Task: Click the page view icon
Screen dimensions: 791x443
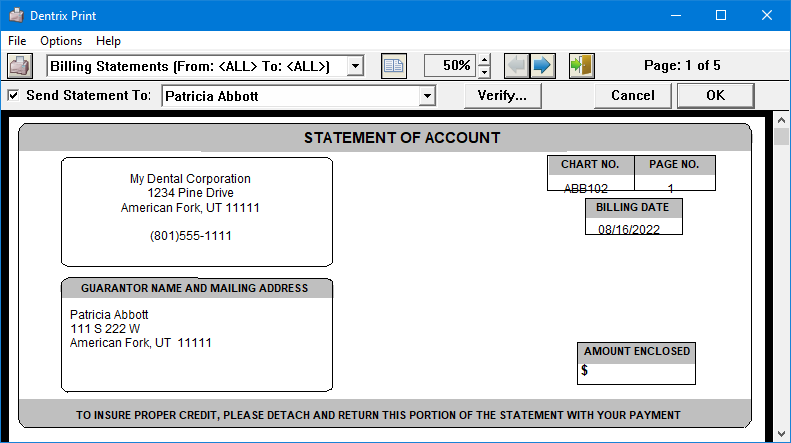Action: 395,66
